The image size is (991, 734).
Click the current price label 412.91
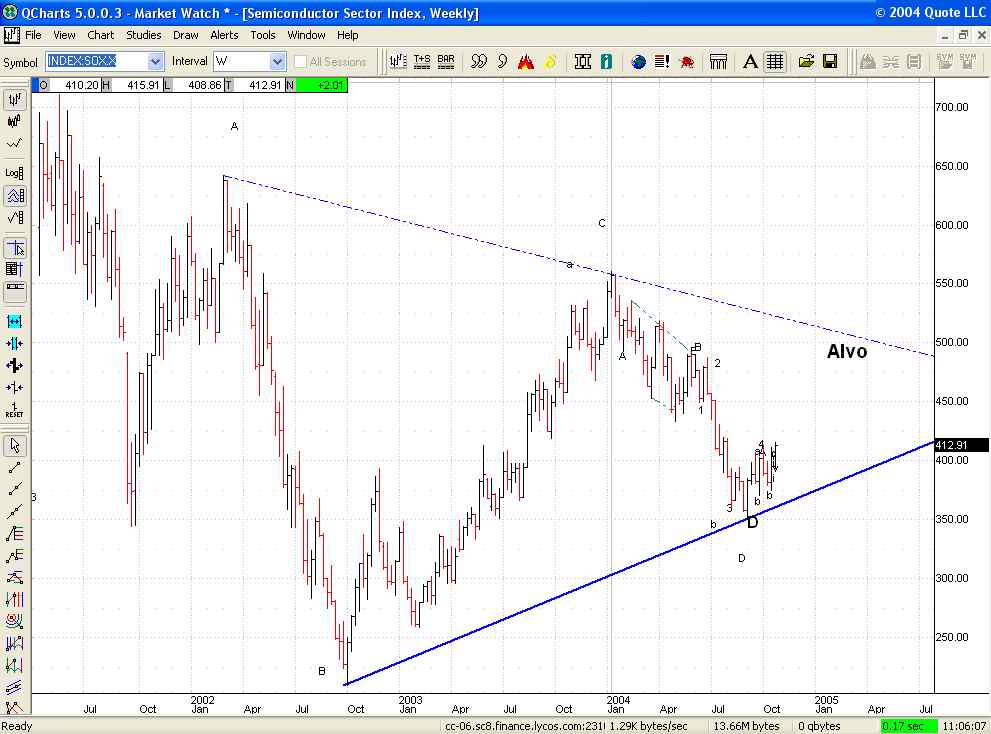[961, 445]
